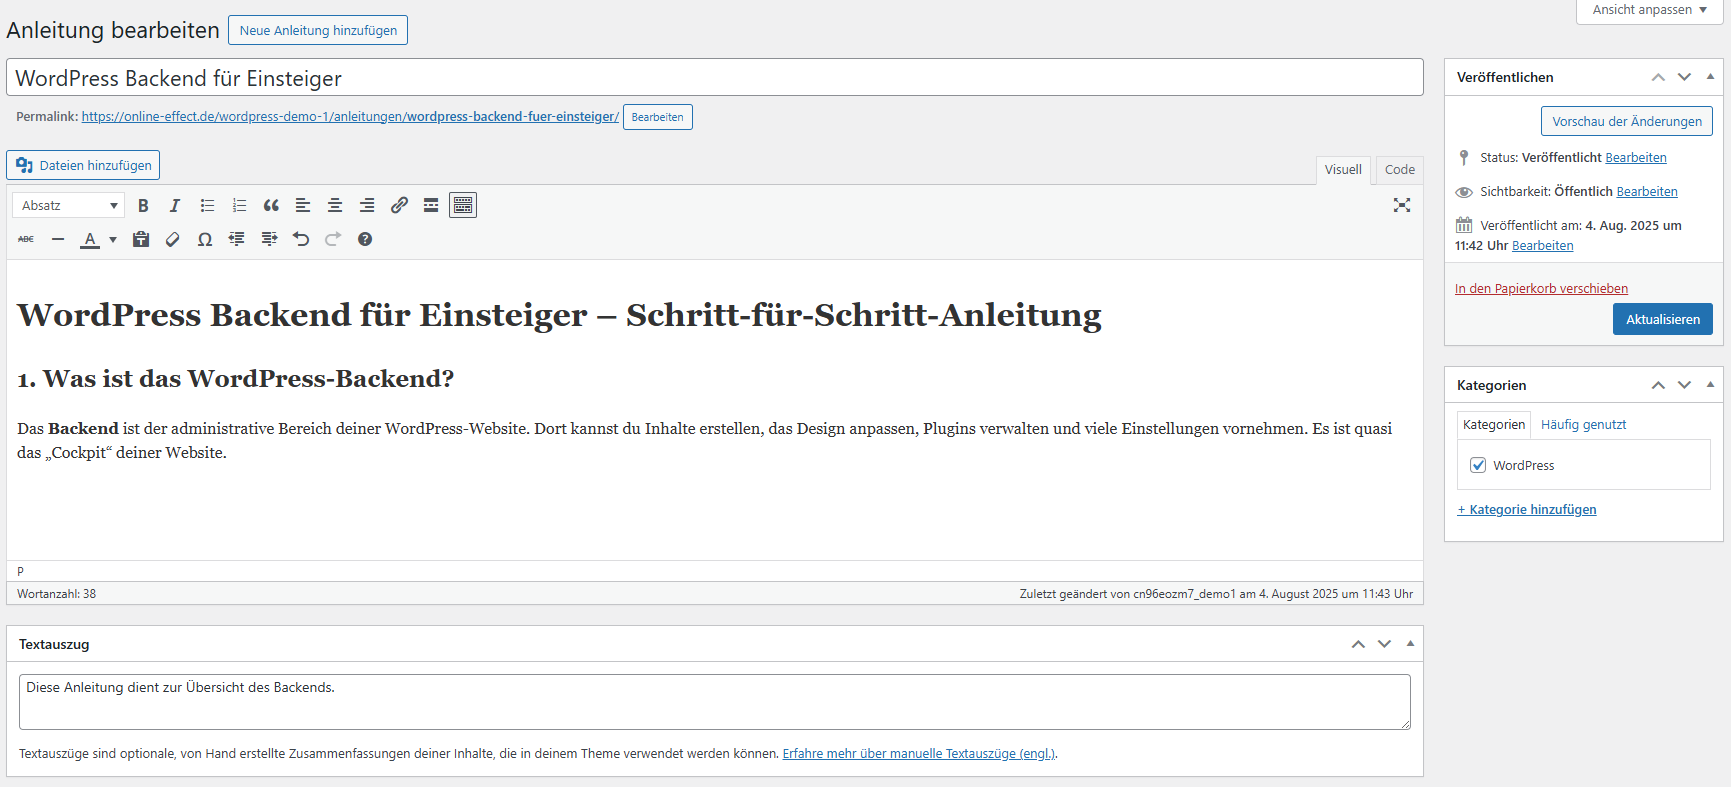Clear formatting with the eraser icon
The width and height of the screenshot is (1731, 787).
[173, 239]
